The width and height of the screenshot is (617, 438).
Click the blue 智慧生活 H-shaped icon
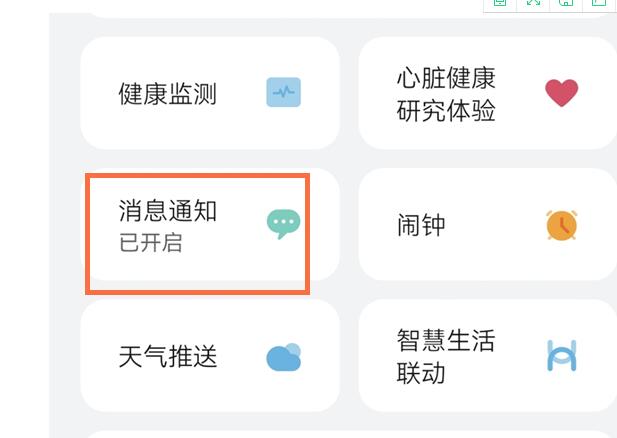click(x=561, y=356)
